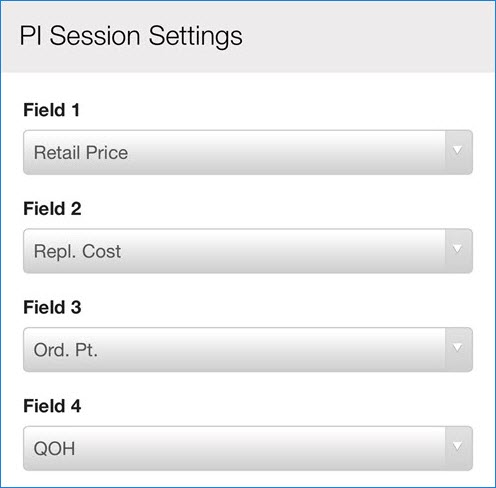Click the 'QOH' value text
Image resolution: width=496 pixels, height=488 pixels.
[x=54, y=449]
